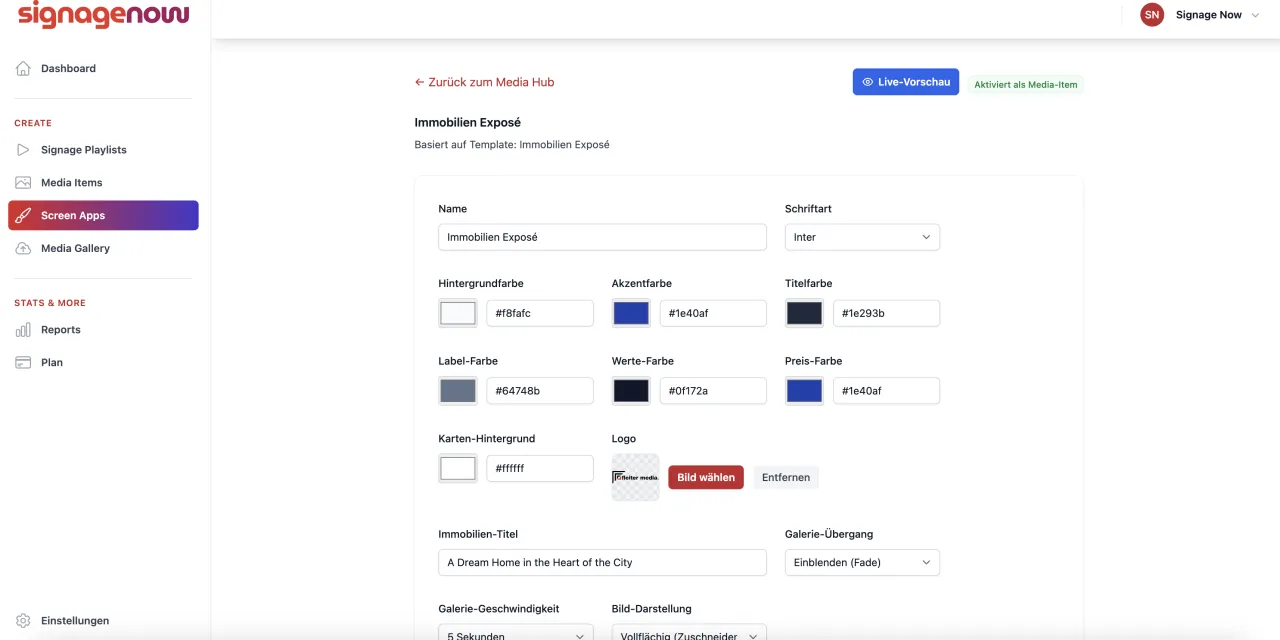Click the Plan card icon
The height and width of the screenshot is (640, 1280).
(x=23, y=363)
